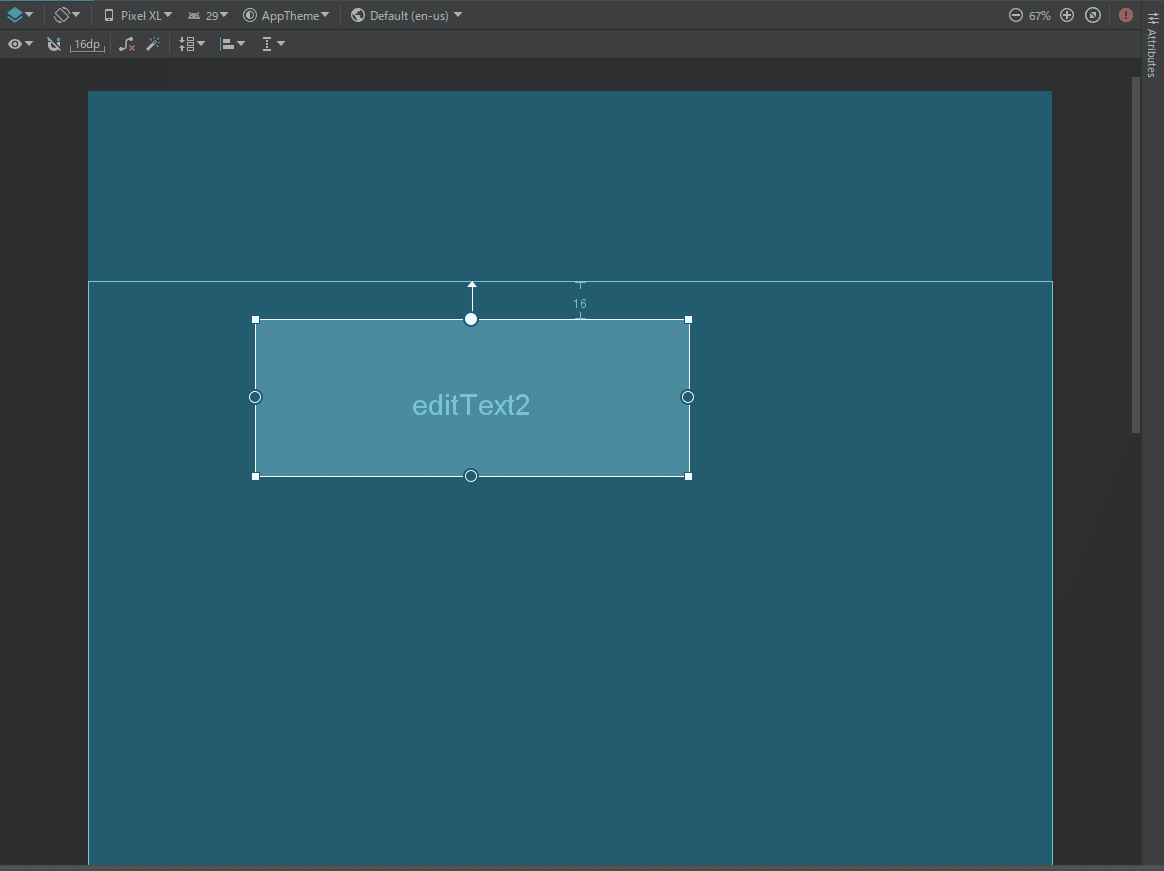Click the 67% zoom level text
Screen dimensions: 1164x871
pos(1039,16)
